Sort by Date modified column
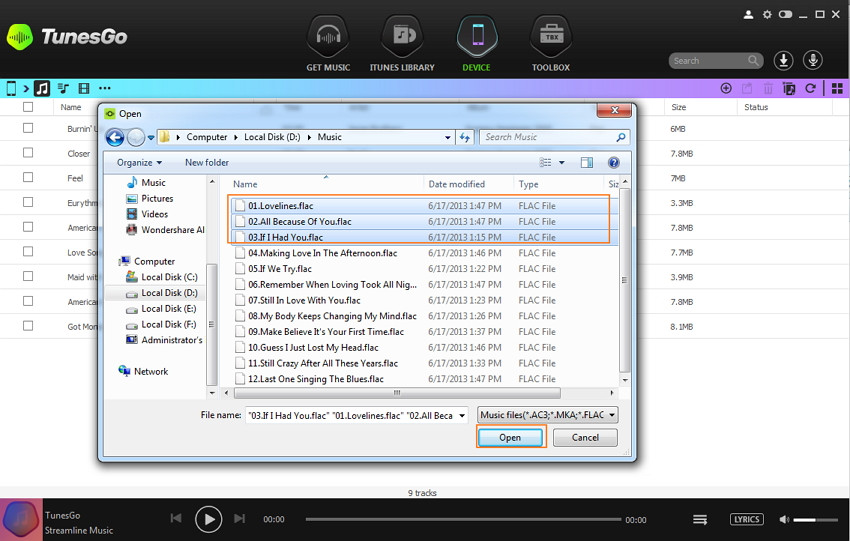This screenshot has height=541, width=850. (456, 184)
